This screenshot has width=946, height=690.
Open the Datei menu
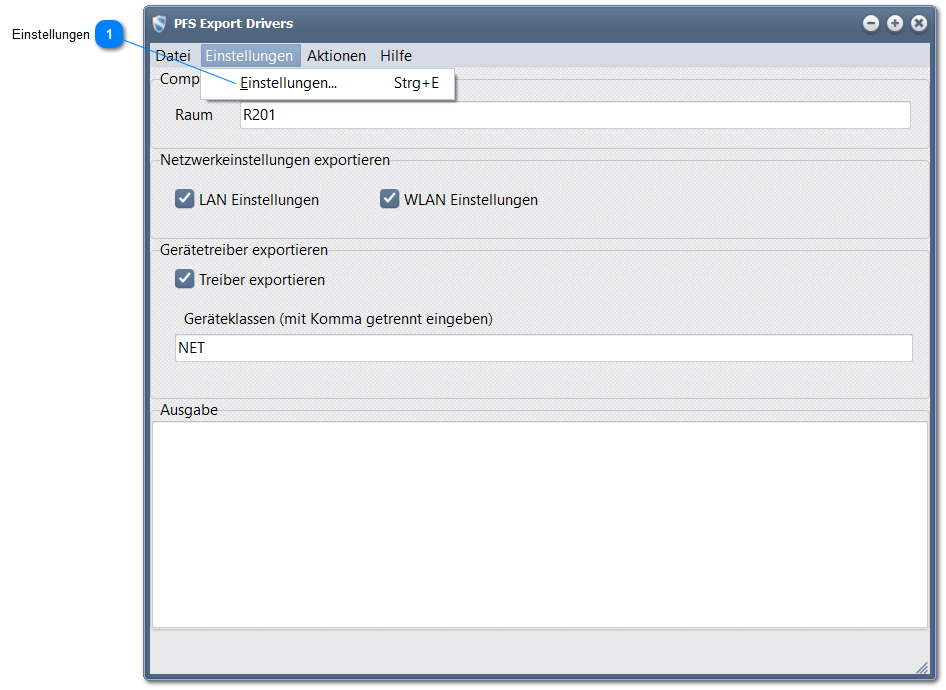[x=172, y=56]
